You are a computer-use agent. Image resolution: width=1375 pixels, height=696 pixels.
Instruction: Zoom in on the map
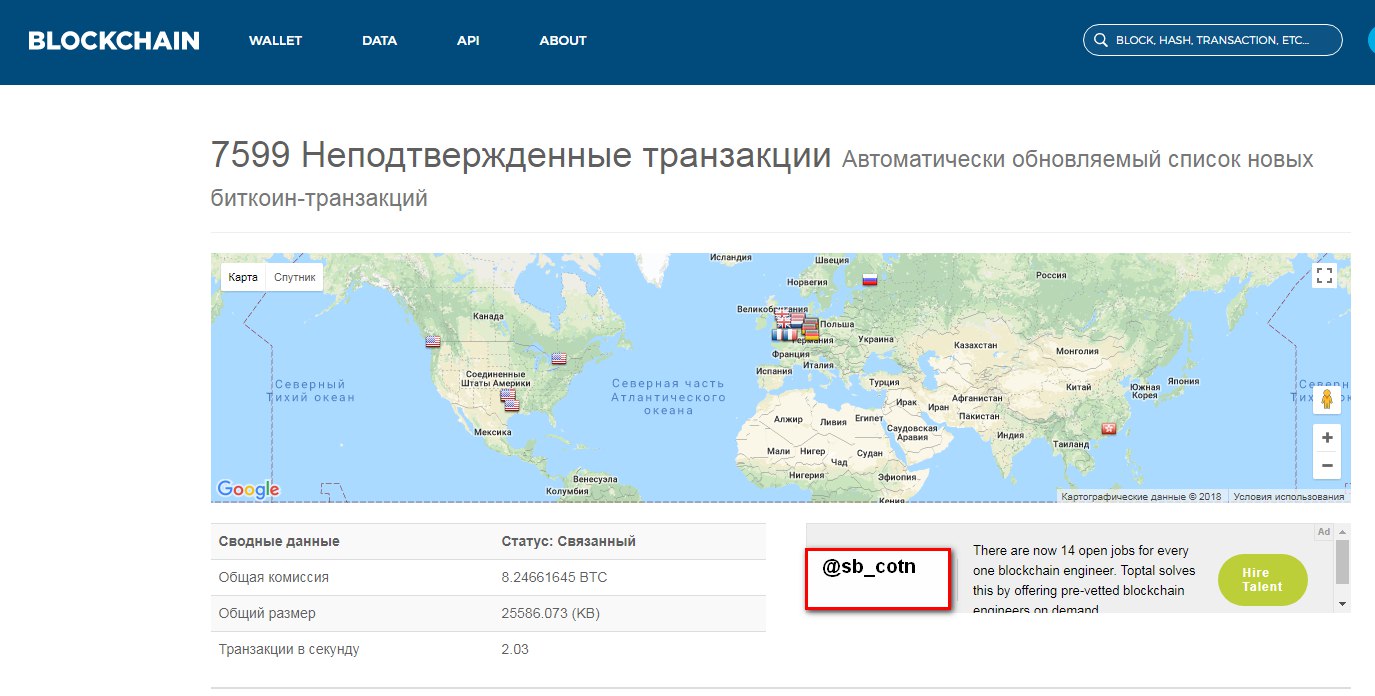1327,438
